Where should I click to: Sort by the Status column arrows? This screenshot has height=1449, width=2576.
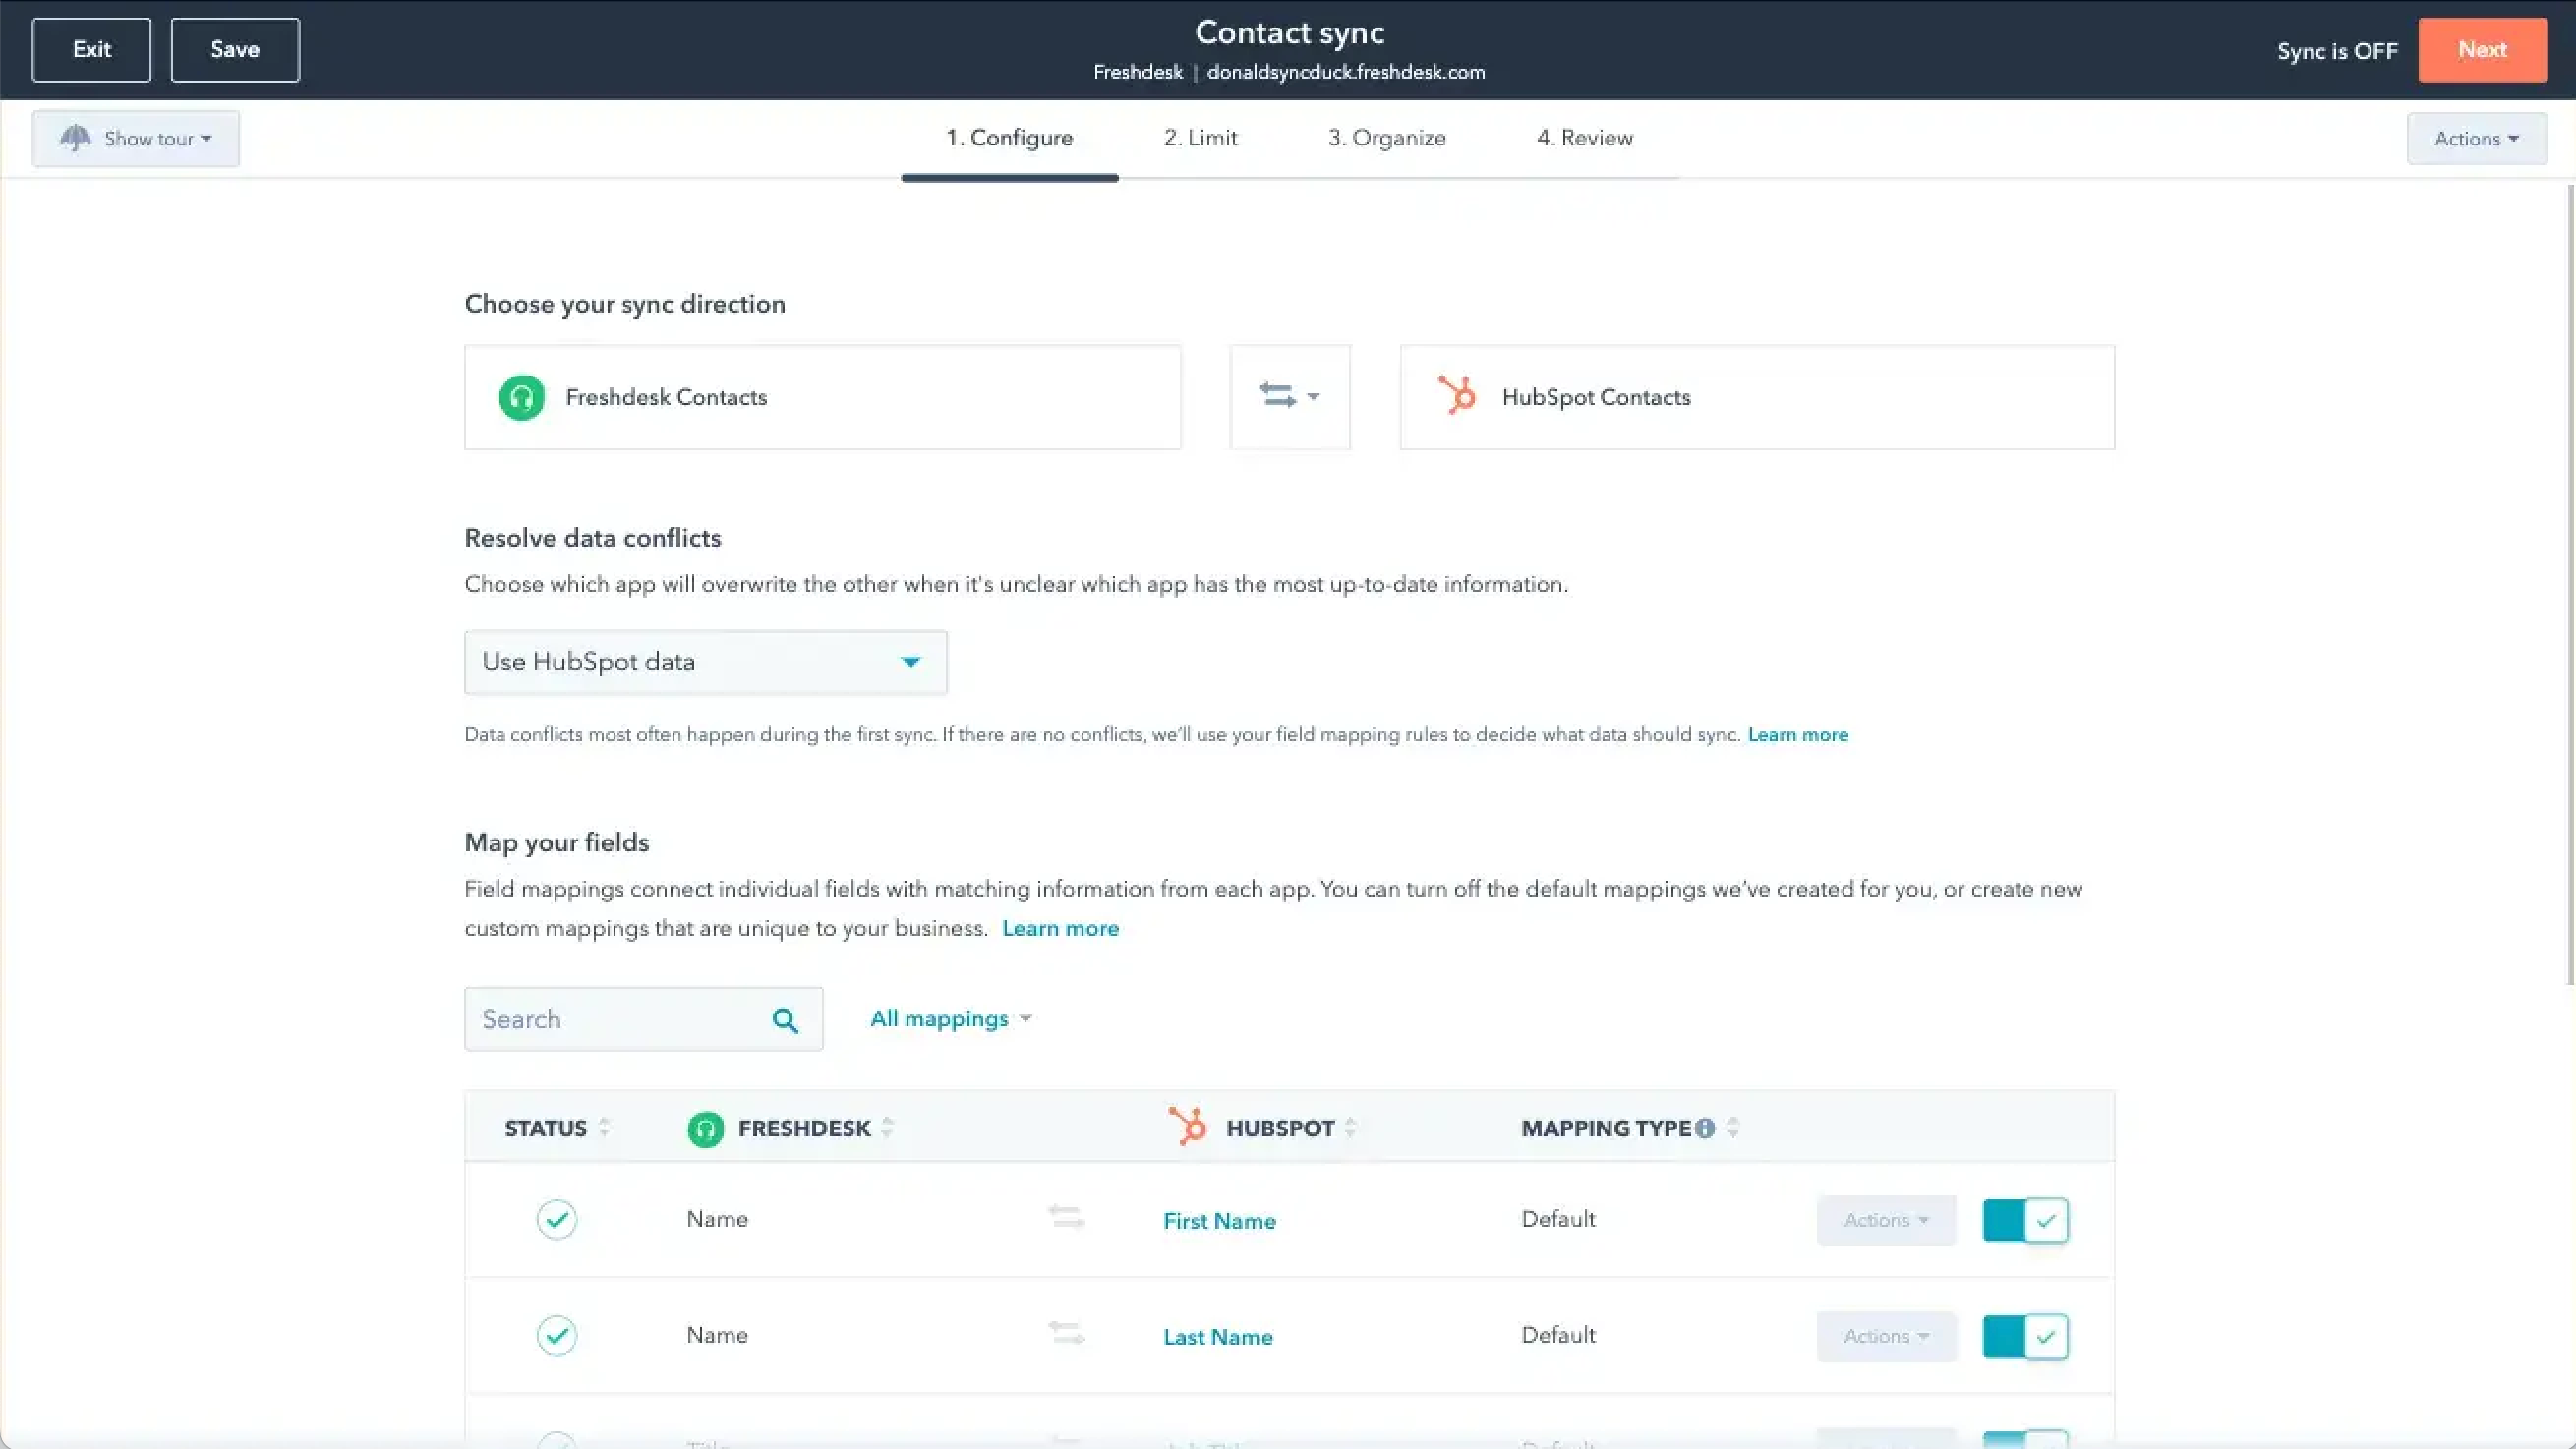(x=604, y=1128)
